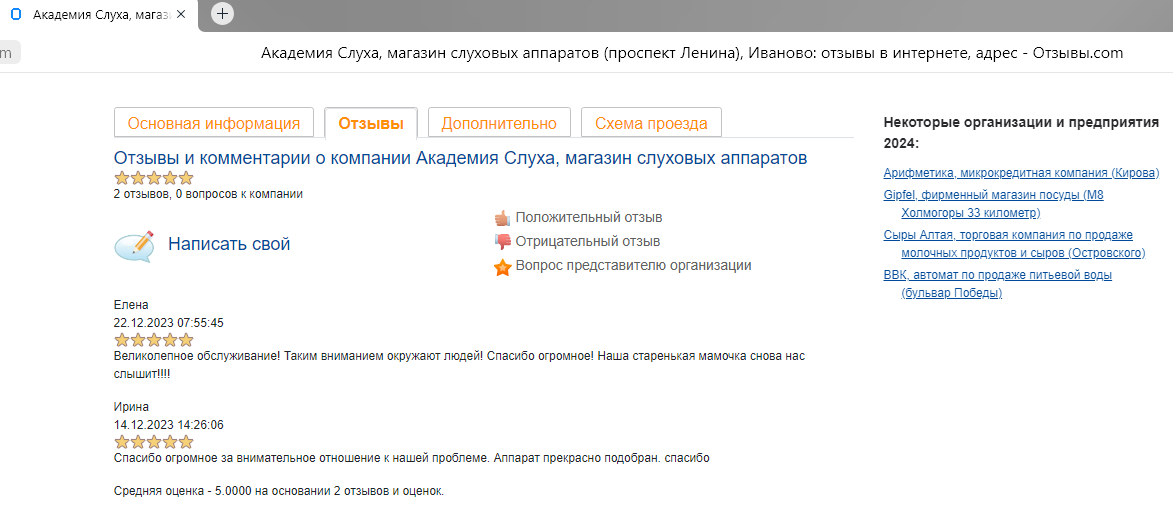The image size is (1173, 526).
Task: Open ВВК автомат питьевой воды link
Action: (997, 274)
